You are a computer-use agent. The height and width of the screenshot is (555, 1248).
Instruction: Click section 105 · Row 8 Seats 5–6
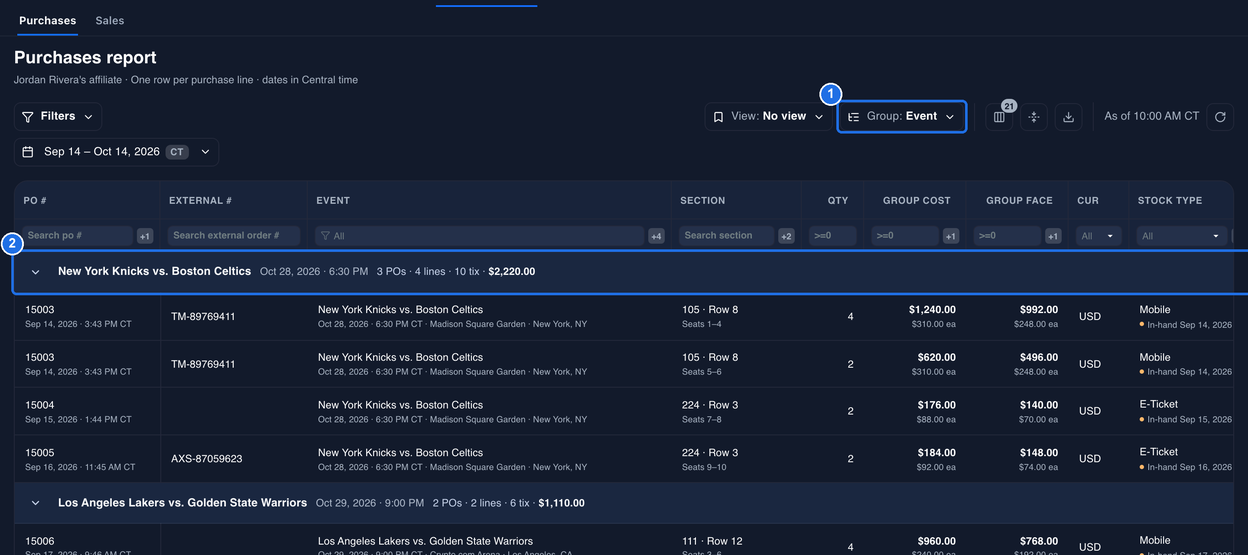coord(710,364)
